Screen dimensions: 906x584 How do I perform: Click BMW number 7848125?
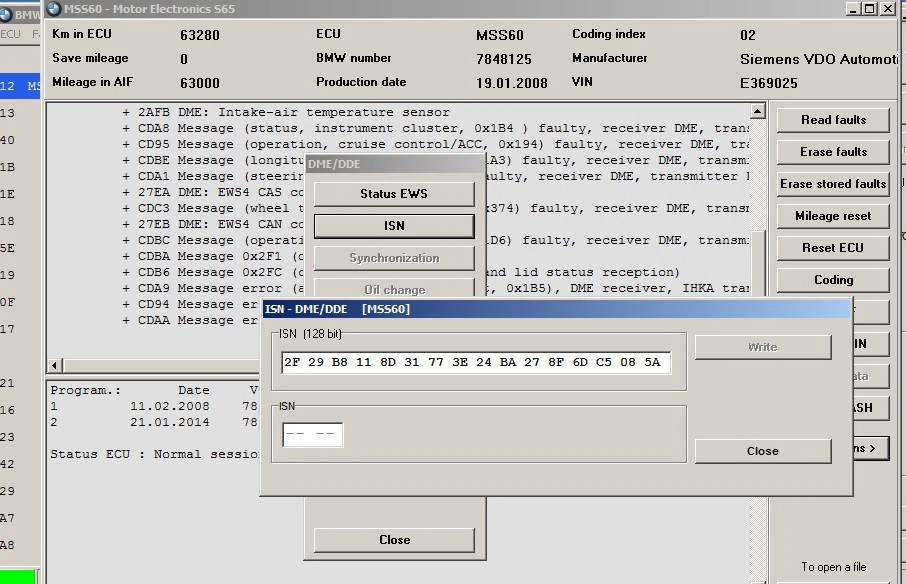tap(503, 59)
